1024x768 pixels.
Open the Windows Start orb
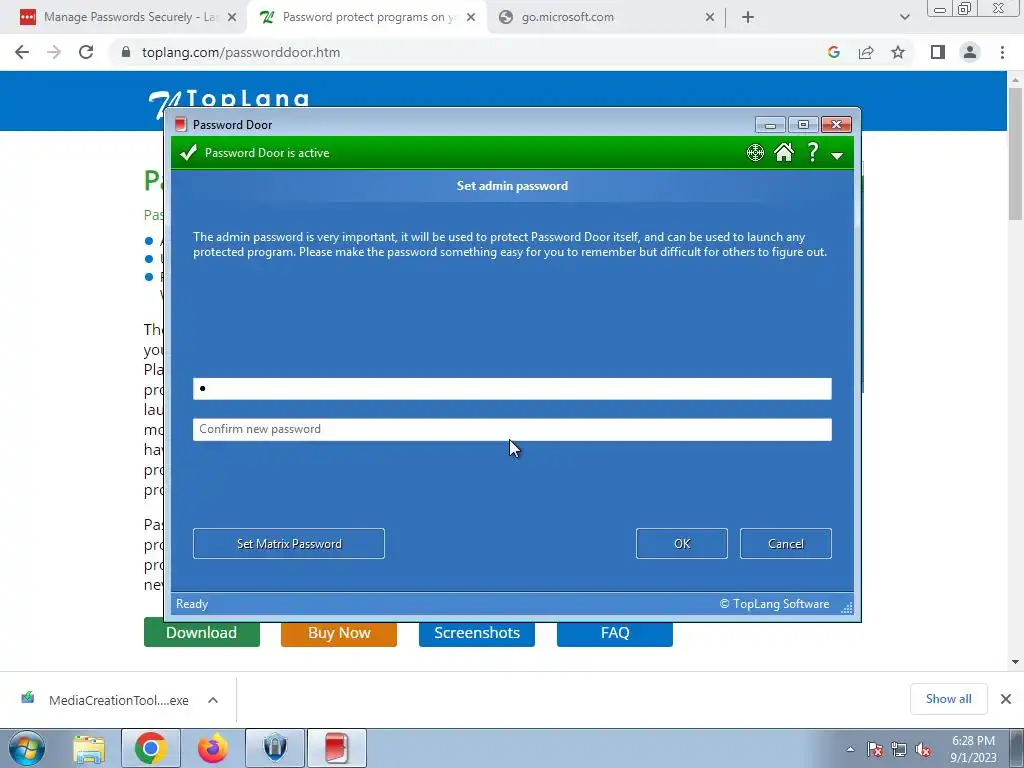point(27,748)
